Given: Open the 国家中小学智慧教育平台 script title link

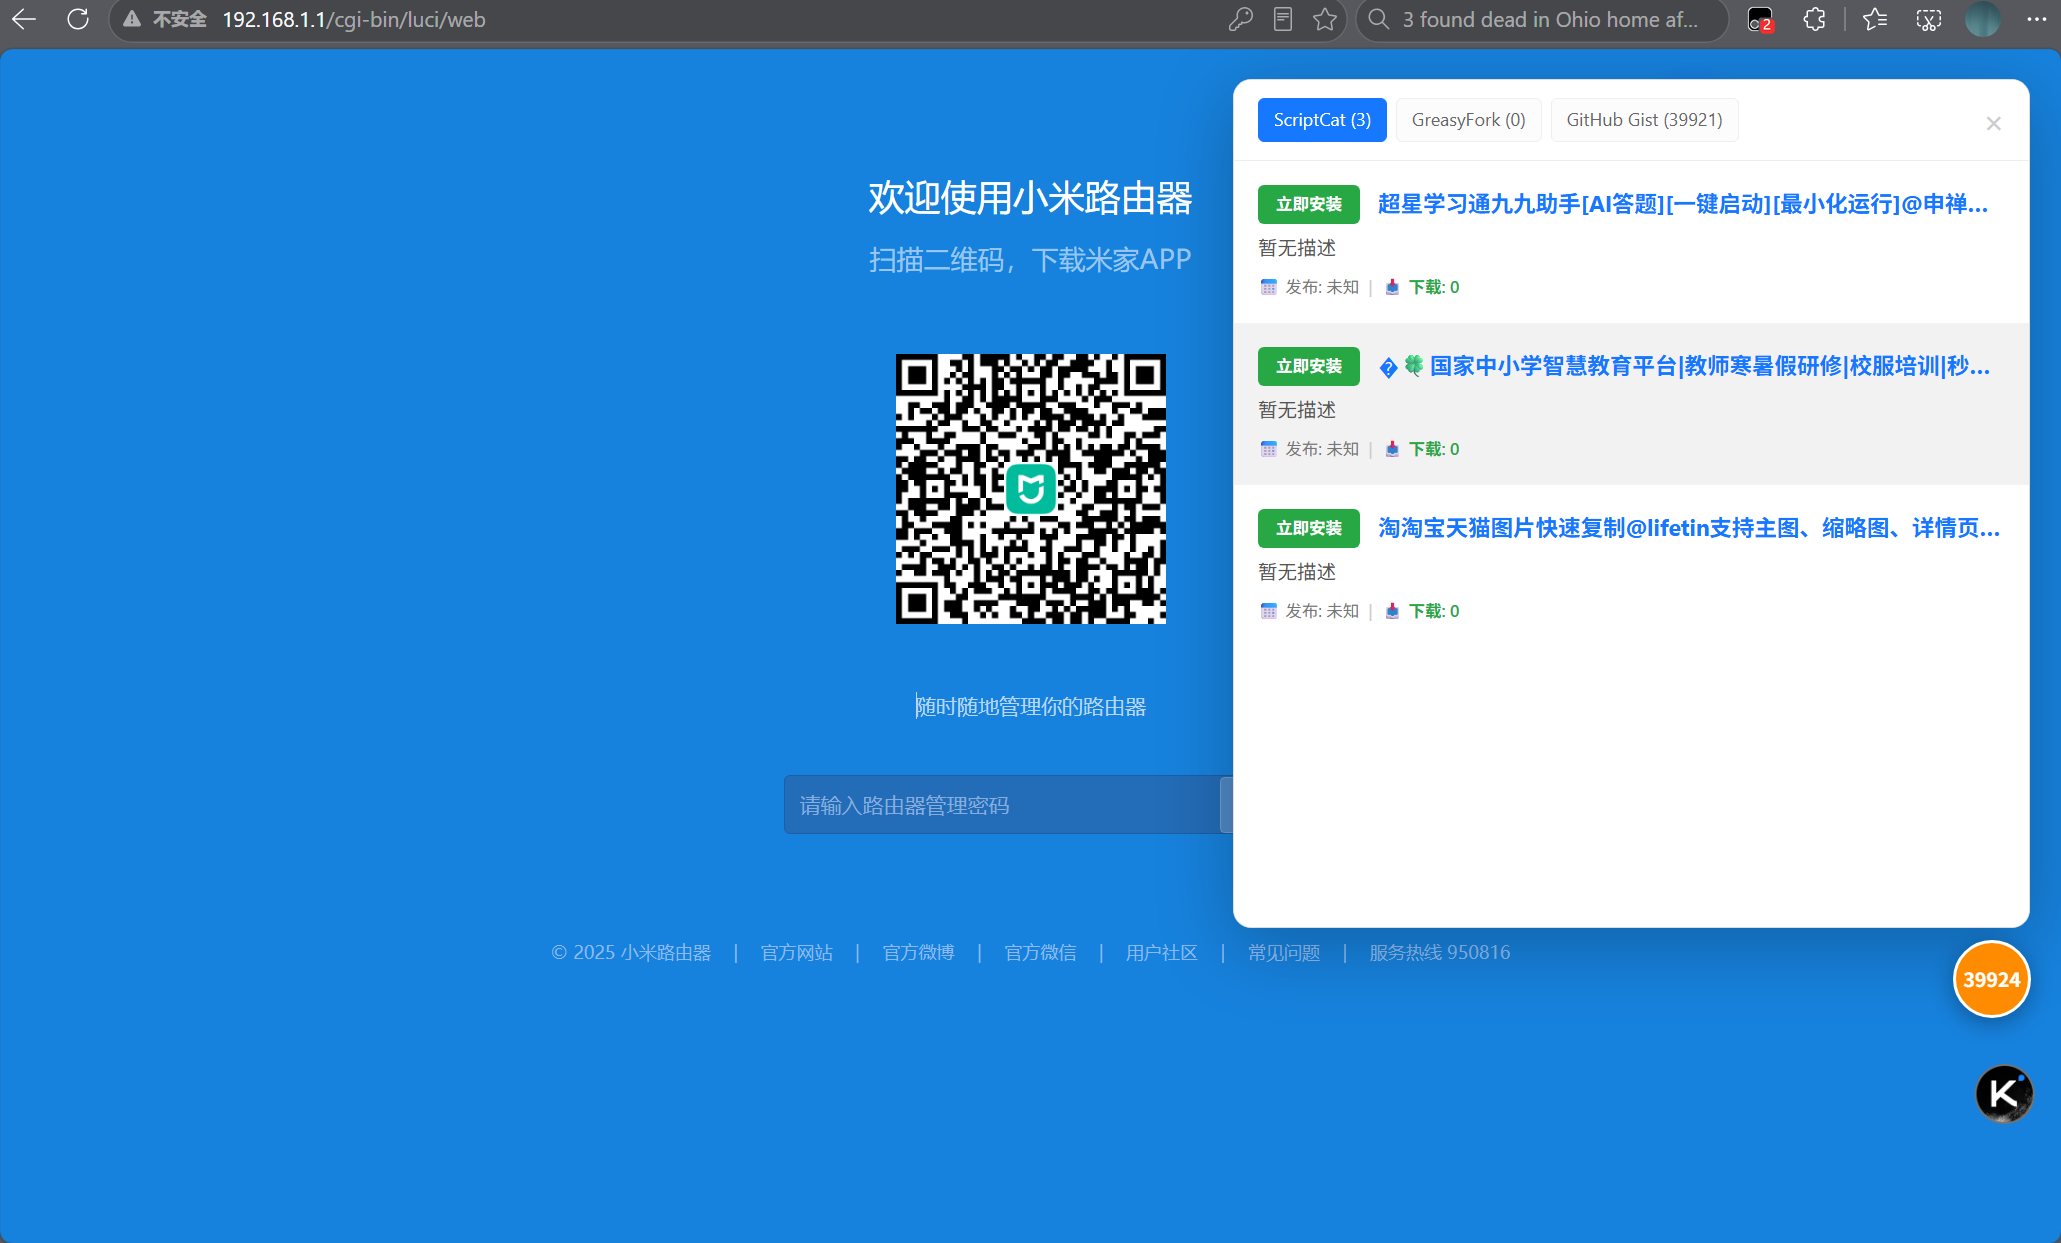Looking at the screenshot, I should pos(1684,366).
